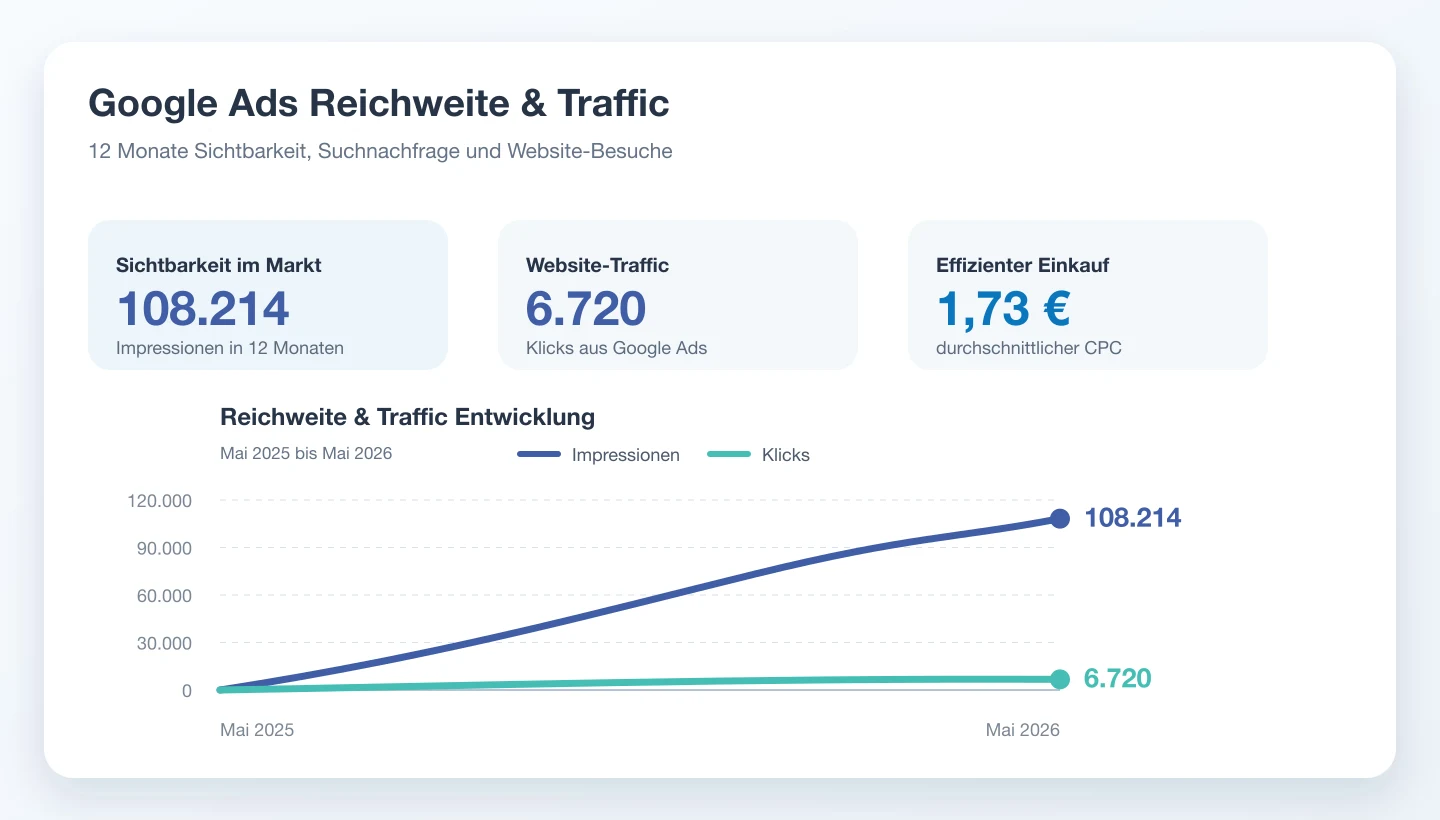Image resolution: width=1440 pixels, height=820 pixels.
Task: Click the 6.720 value in Website-Traffic card
Action: (x=586, y=308)
